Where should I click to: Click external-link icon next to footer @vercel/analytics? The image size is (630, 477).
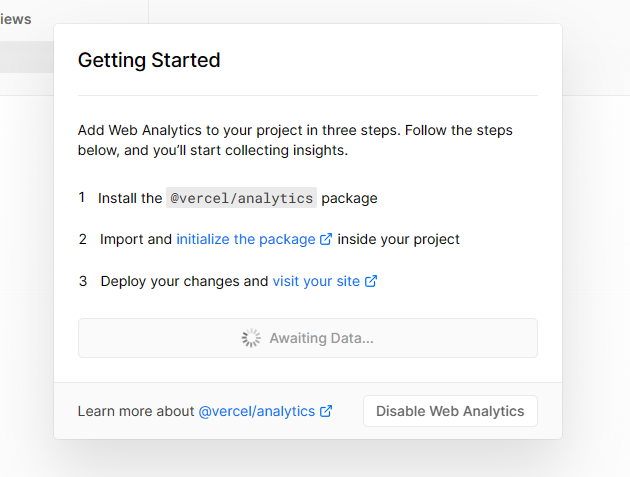(326, 411)
